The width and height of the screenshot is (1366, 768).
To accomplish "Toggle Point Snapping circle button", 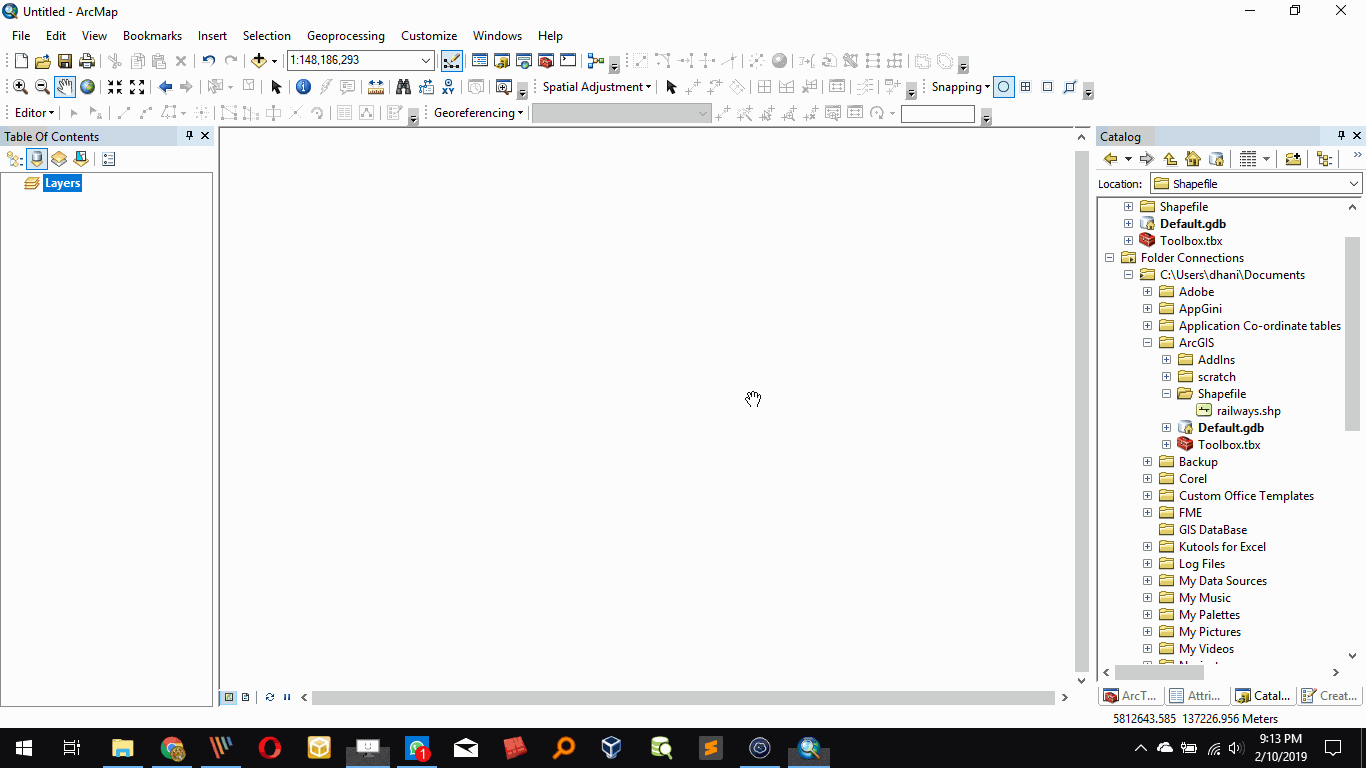I will (x=1004, y=87).
